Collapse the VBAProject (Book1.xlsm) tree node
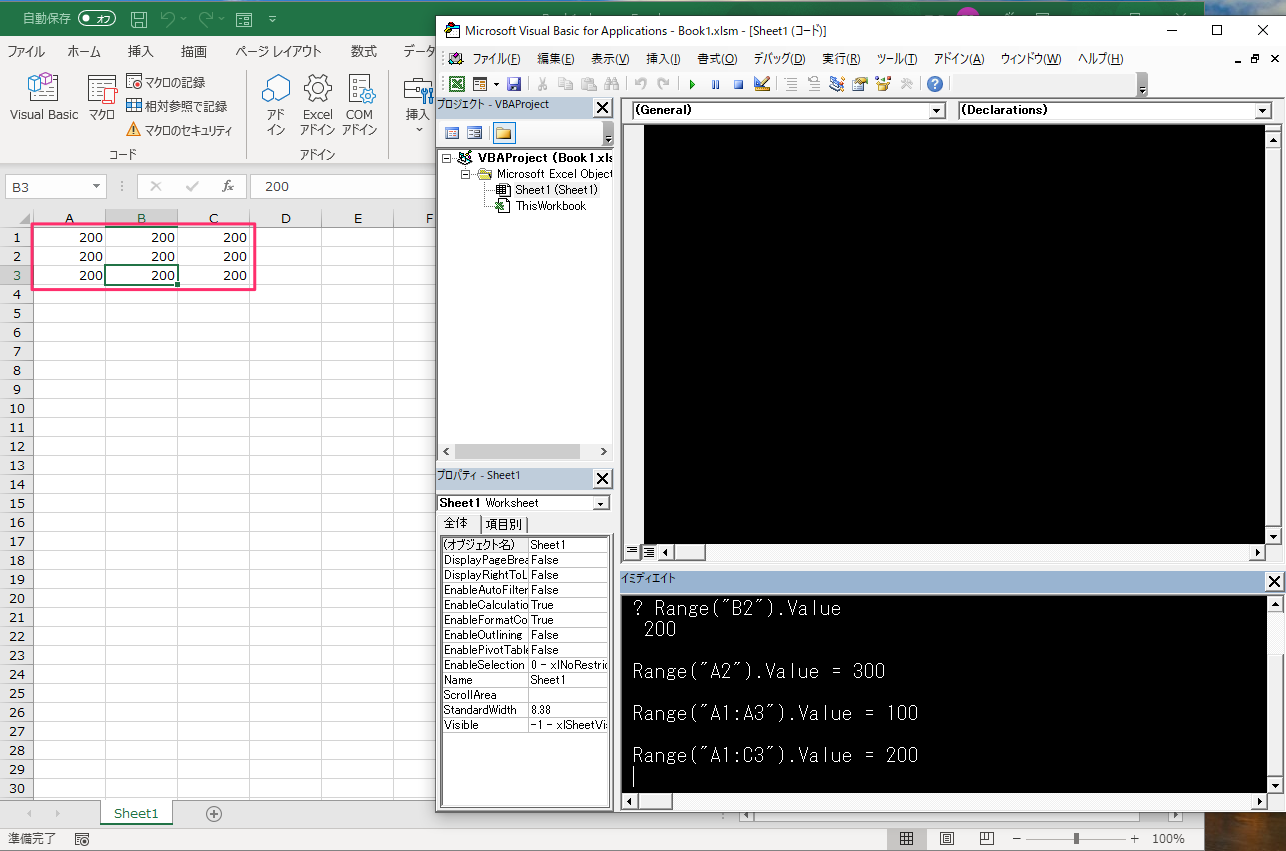 pos(447,158)
